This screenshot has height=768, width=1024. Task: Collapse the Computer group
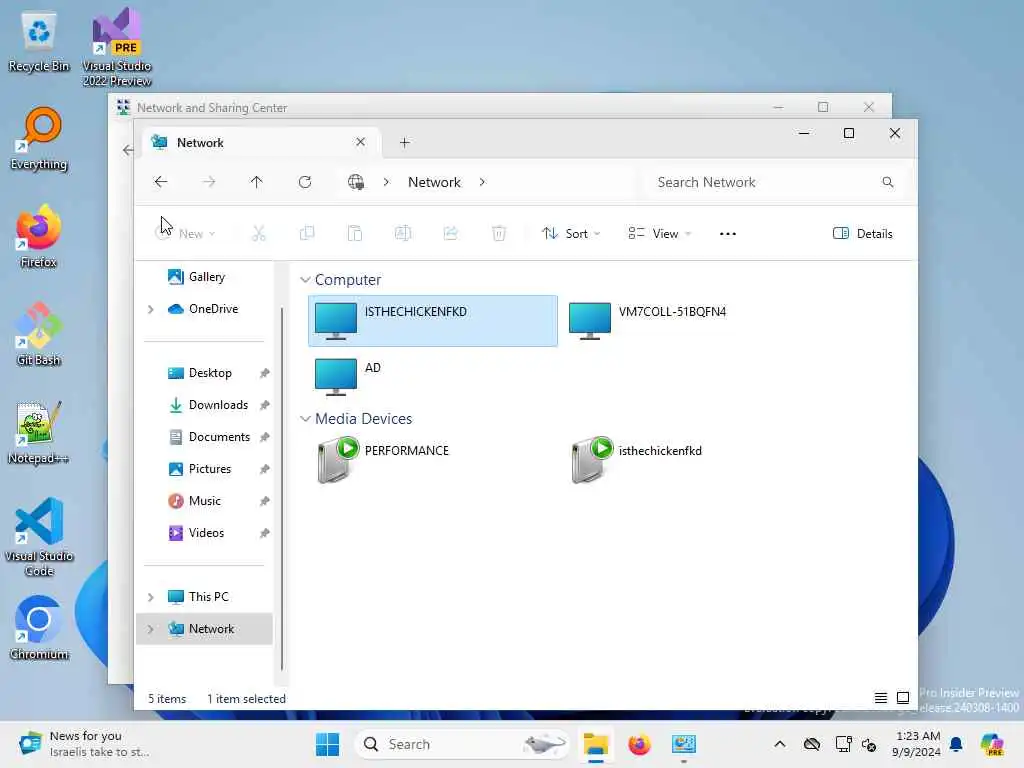coord(305,280)
